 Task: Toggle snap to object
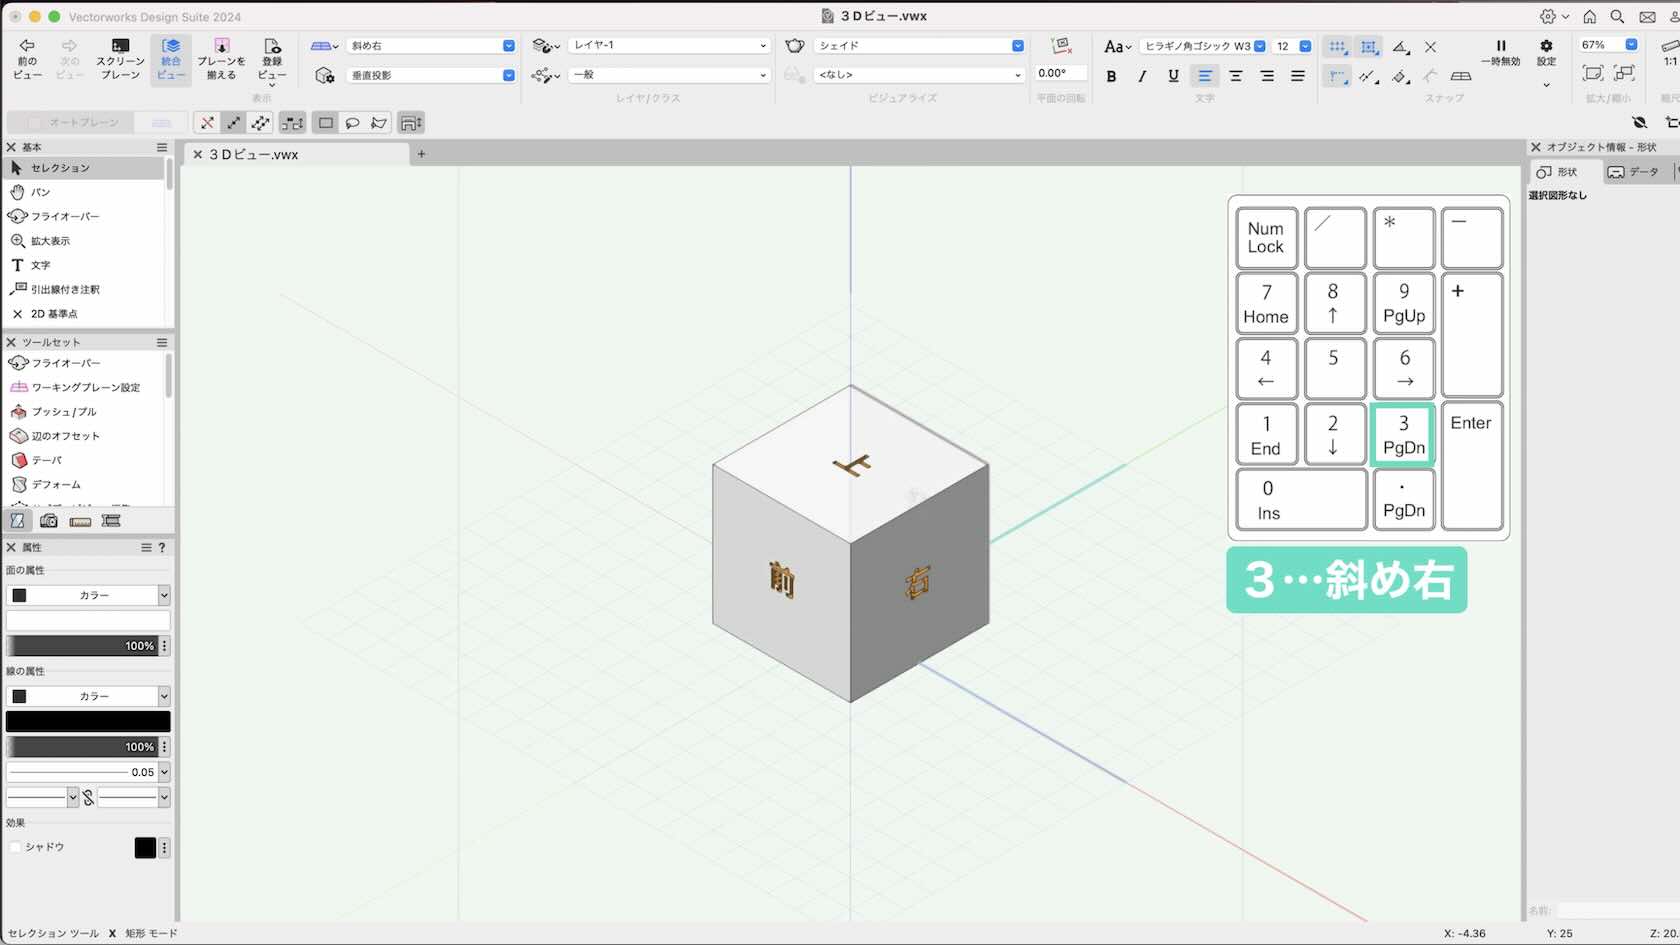[1369, 47]
